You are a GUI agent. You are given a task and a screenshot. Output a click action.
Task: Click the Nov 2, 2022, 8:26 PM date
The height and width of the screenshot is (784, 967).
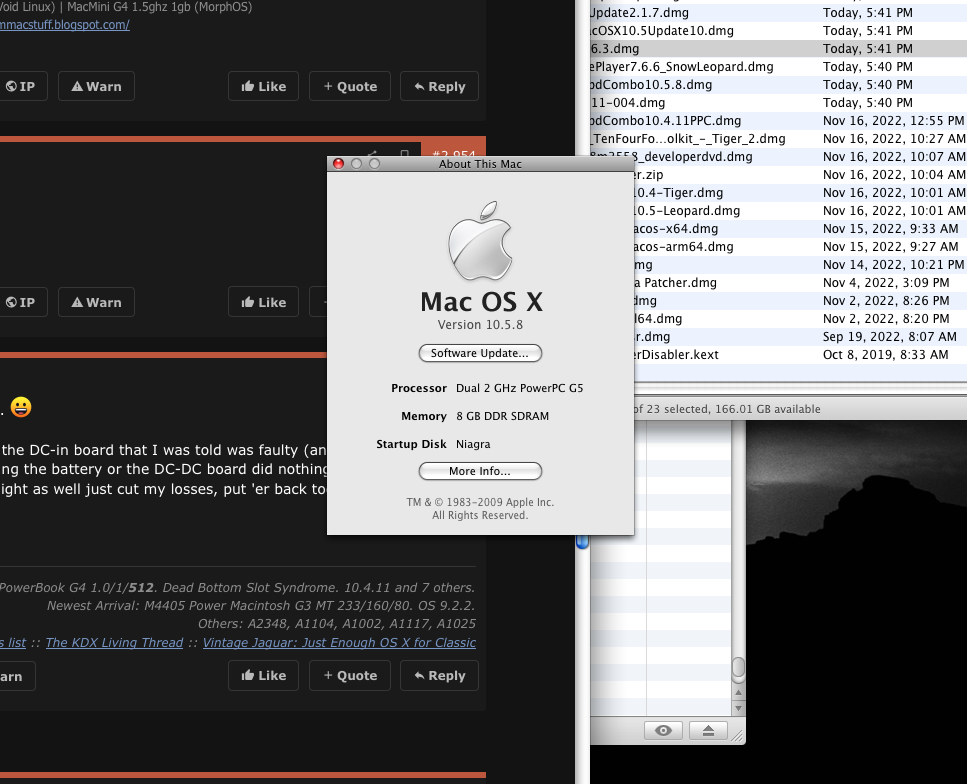point(886,300)
